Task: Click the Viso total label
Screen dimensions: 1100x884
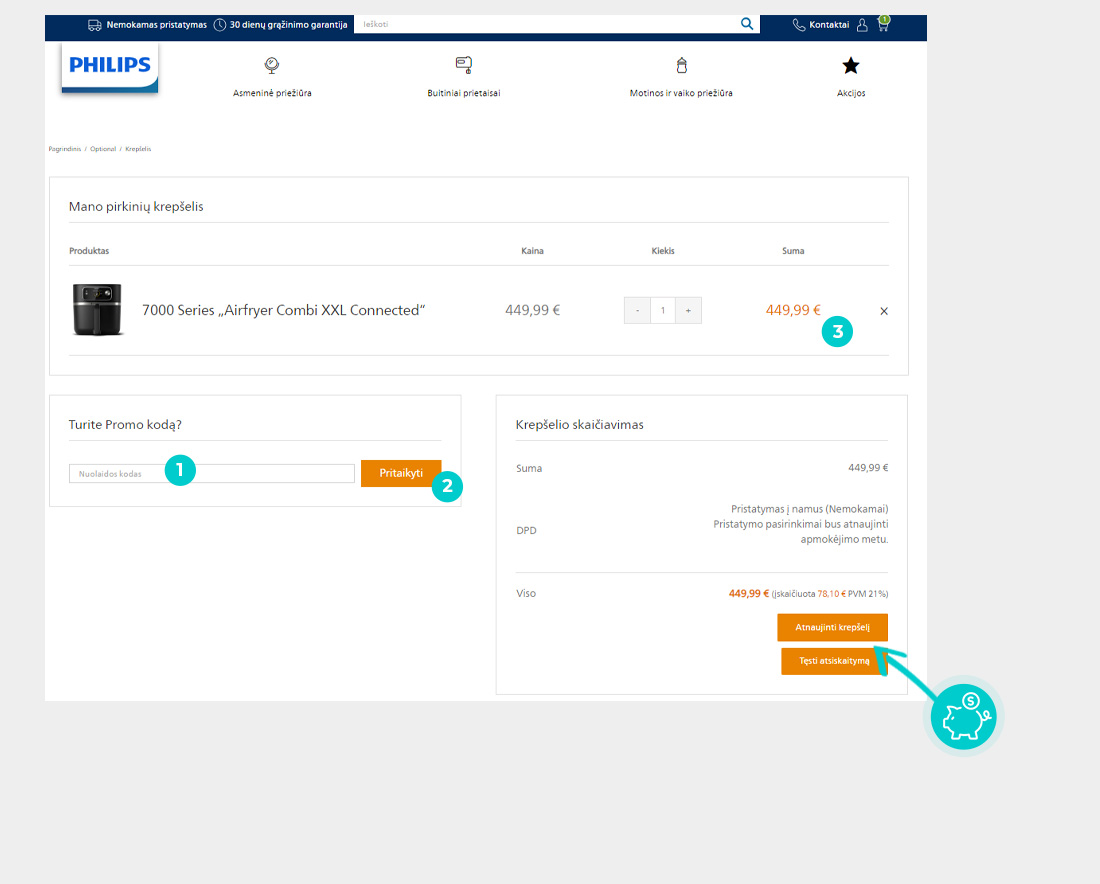Action: pos(526,594)
